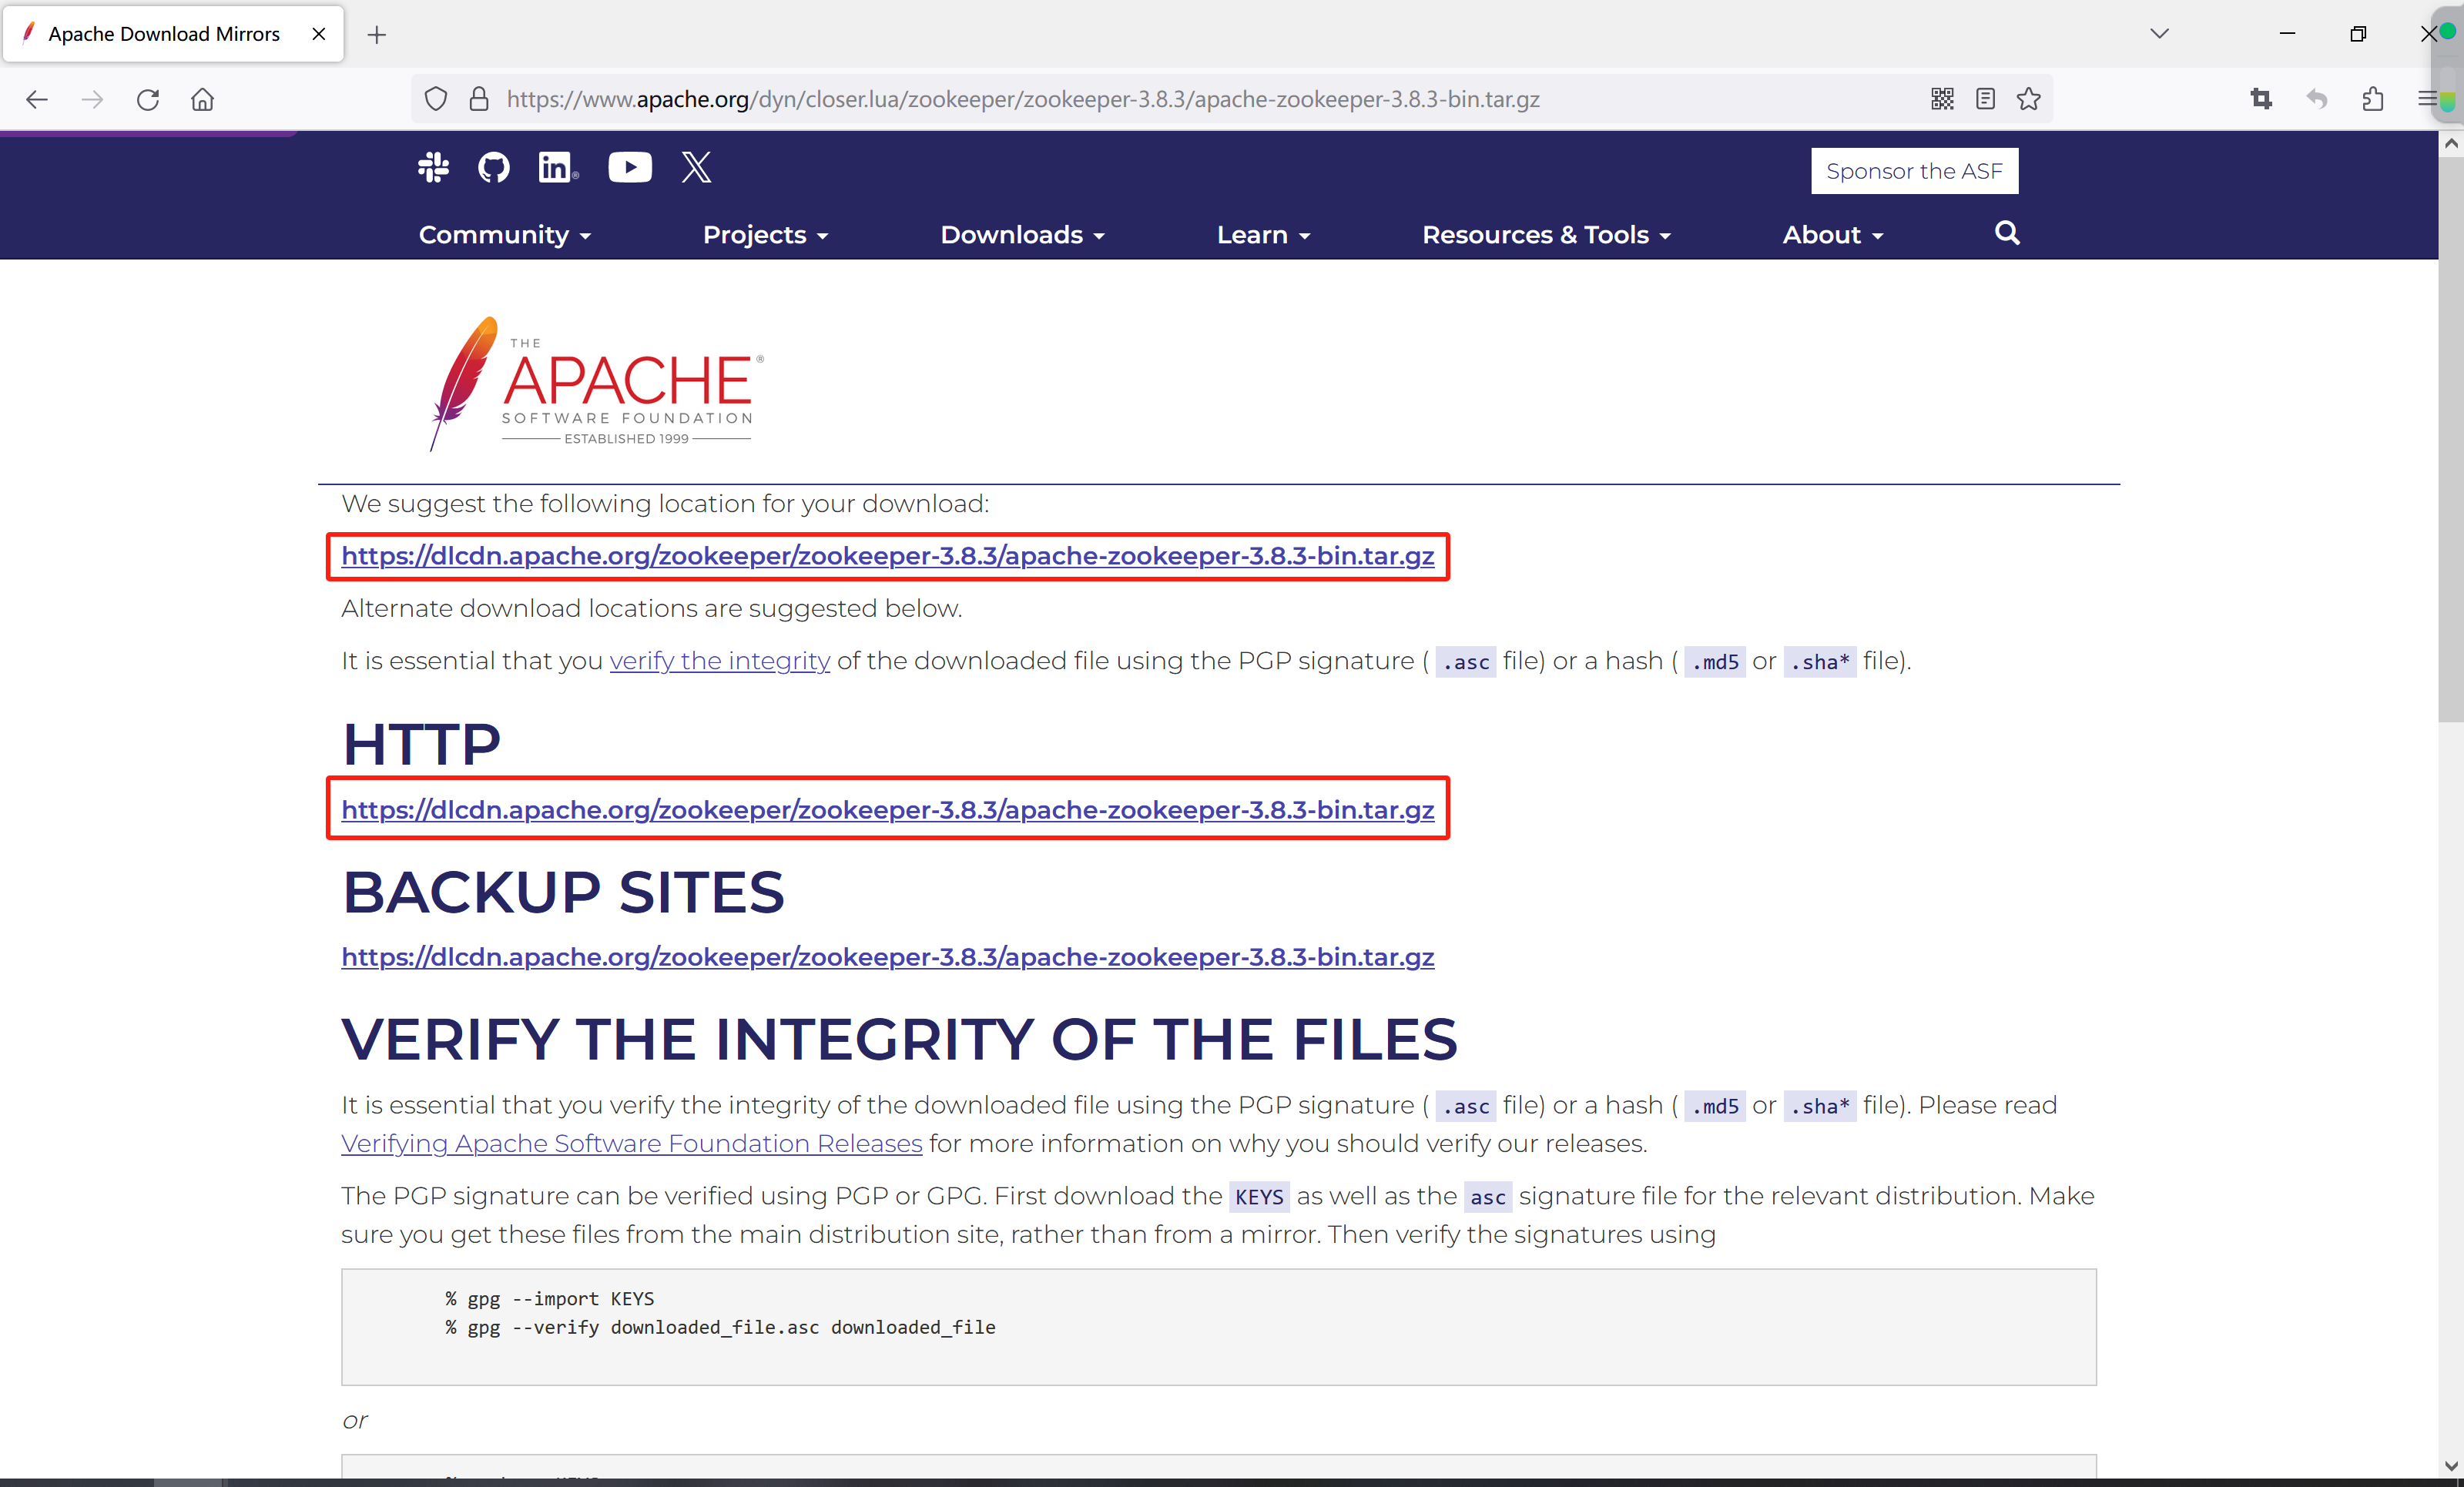This screenshot has width=2464, height=1487.
Task: Reload the page
Action: point(148,99)
